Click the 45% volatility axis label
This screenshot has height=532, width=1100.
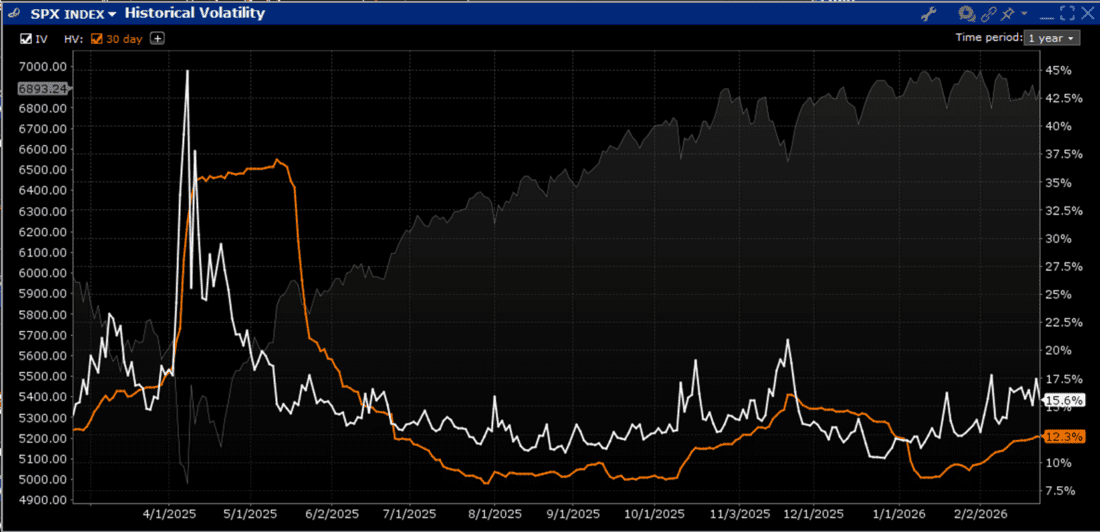tap(1058, 70)
